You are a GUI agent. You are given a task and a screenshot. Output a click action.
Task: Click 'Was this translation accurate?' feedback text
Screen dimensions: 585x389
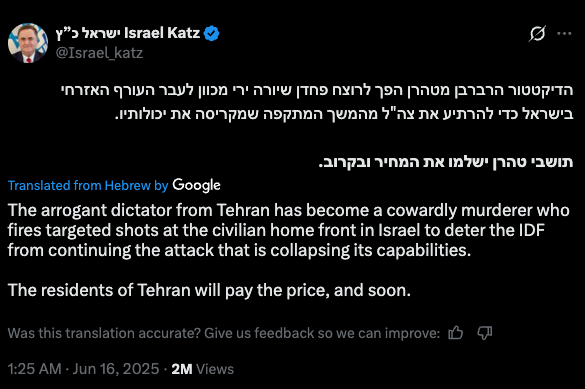click(224, 333)
